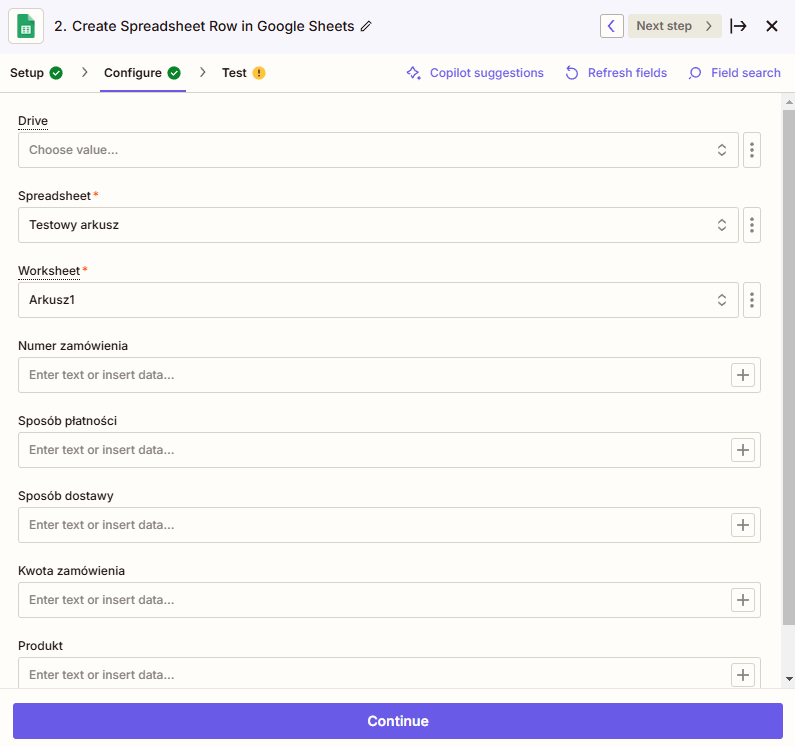Screen dimensions: 795x747
Task: Insert data via plus in Sposób płatności
Action: (743, 450)
